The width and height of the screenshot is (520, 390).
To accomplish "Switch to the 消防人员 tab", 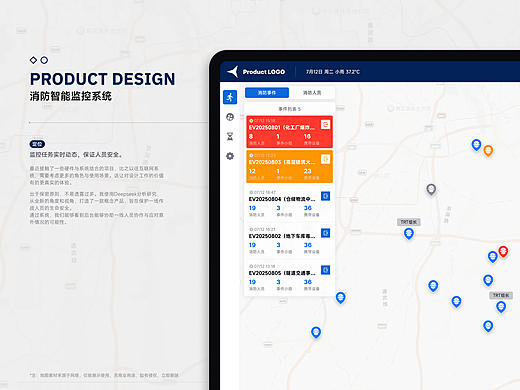I will tap(312, 93).
